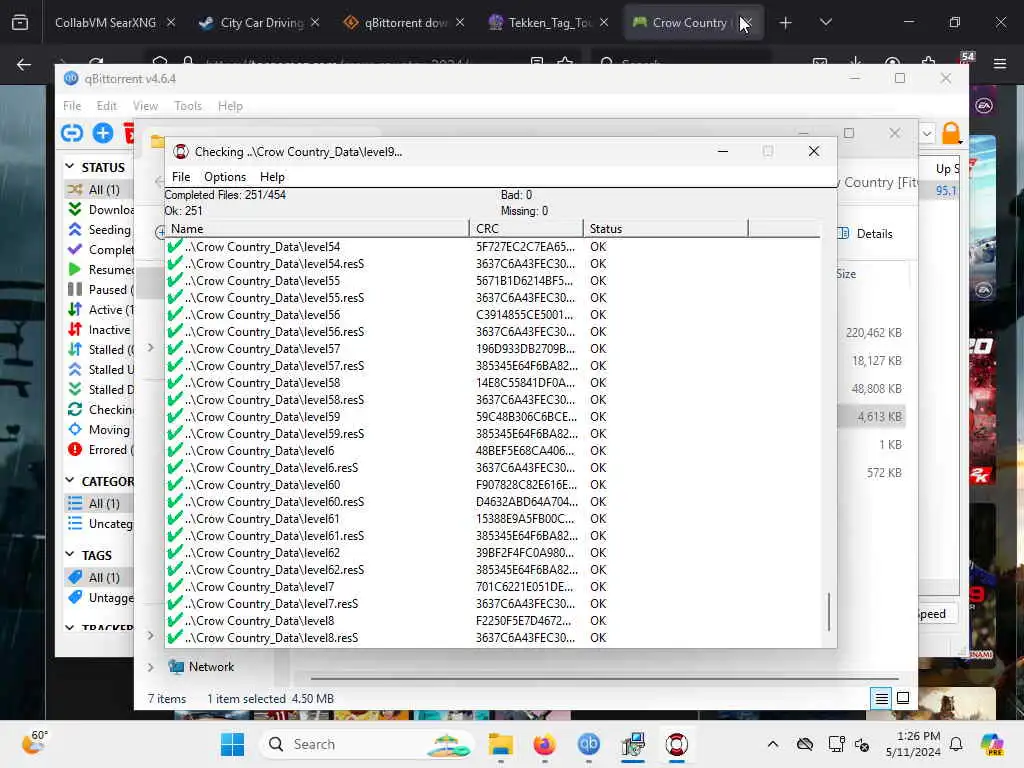Screen dimensions: 1024x768
Task: Select the Checking status filter
Action: click(x=100, y=409)
